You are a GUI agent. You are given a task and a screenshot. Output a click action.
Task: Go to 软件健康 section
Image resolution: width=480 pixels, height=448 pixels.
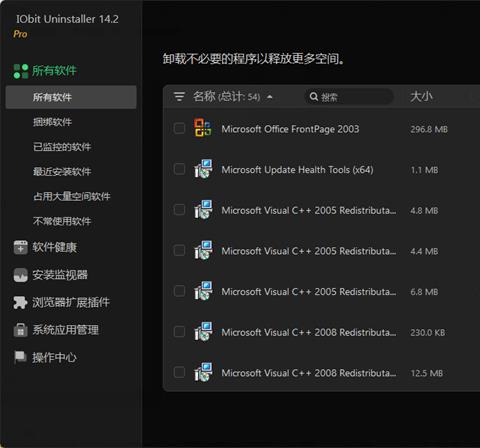tap(55, 247)
